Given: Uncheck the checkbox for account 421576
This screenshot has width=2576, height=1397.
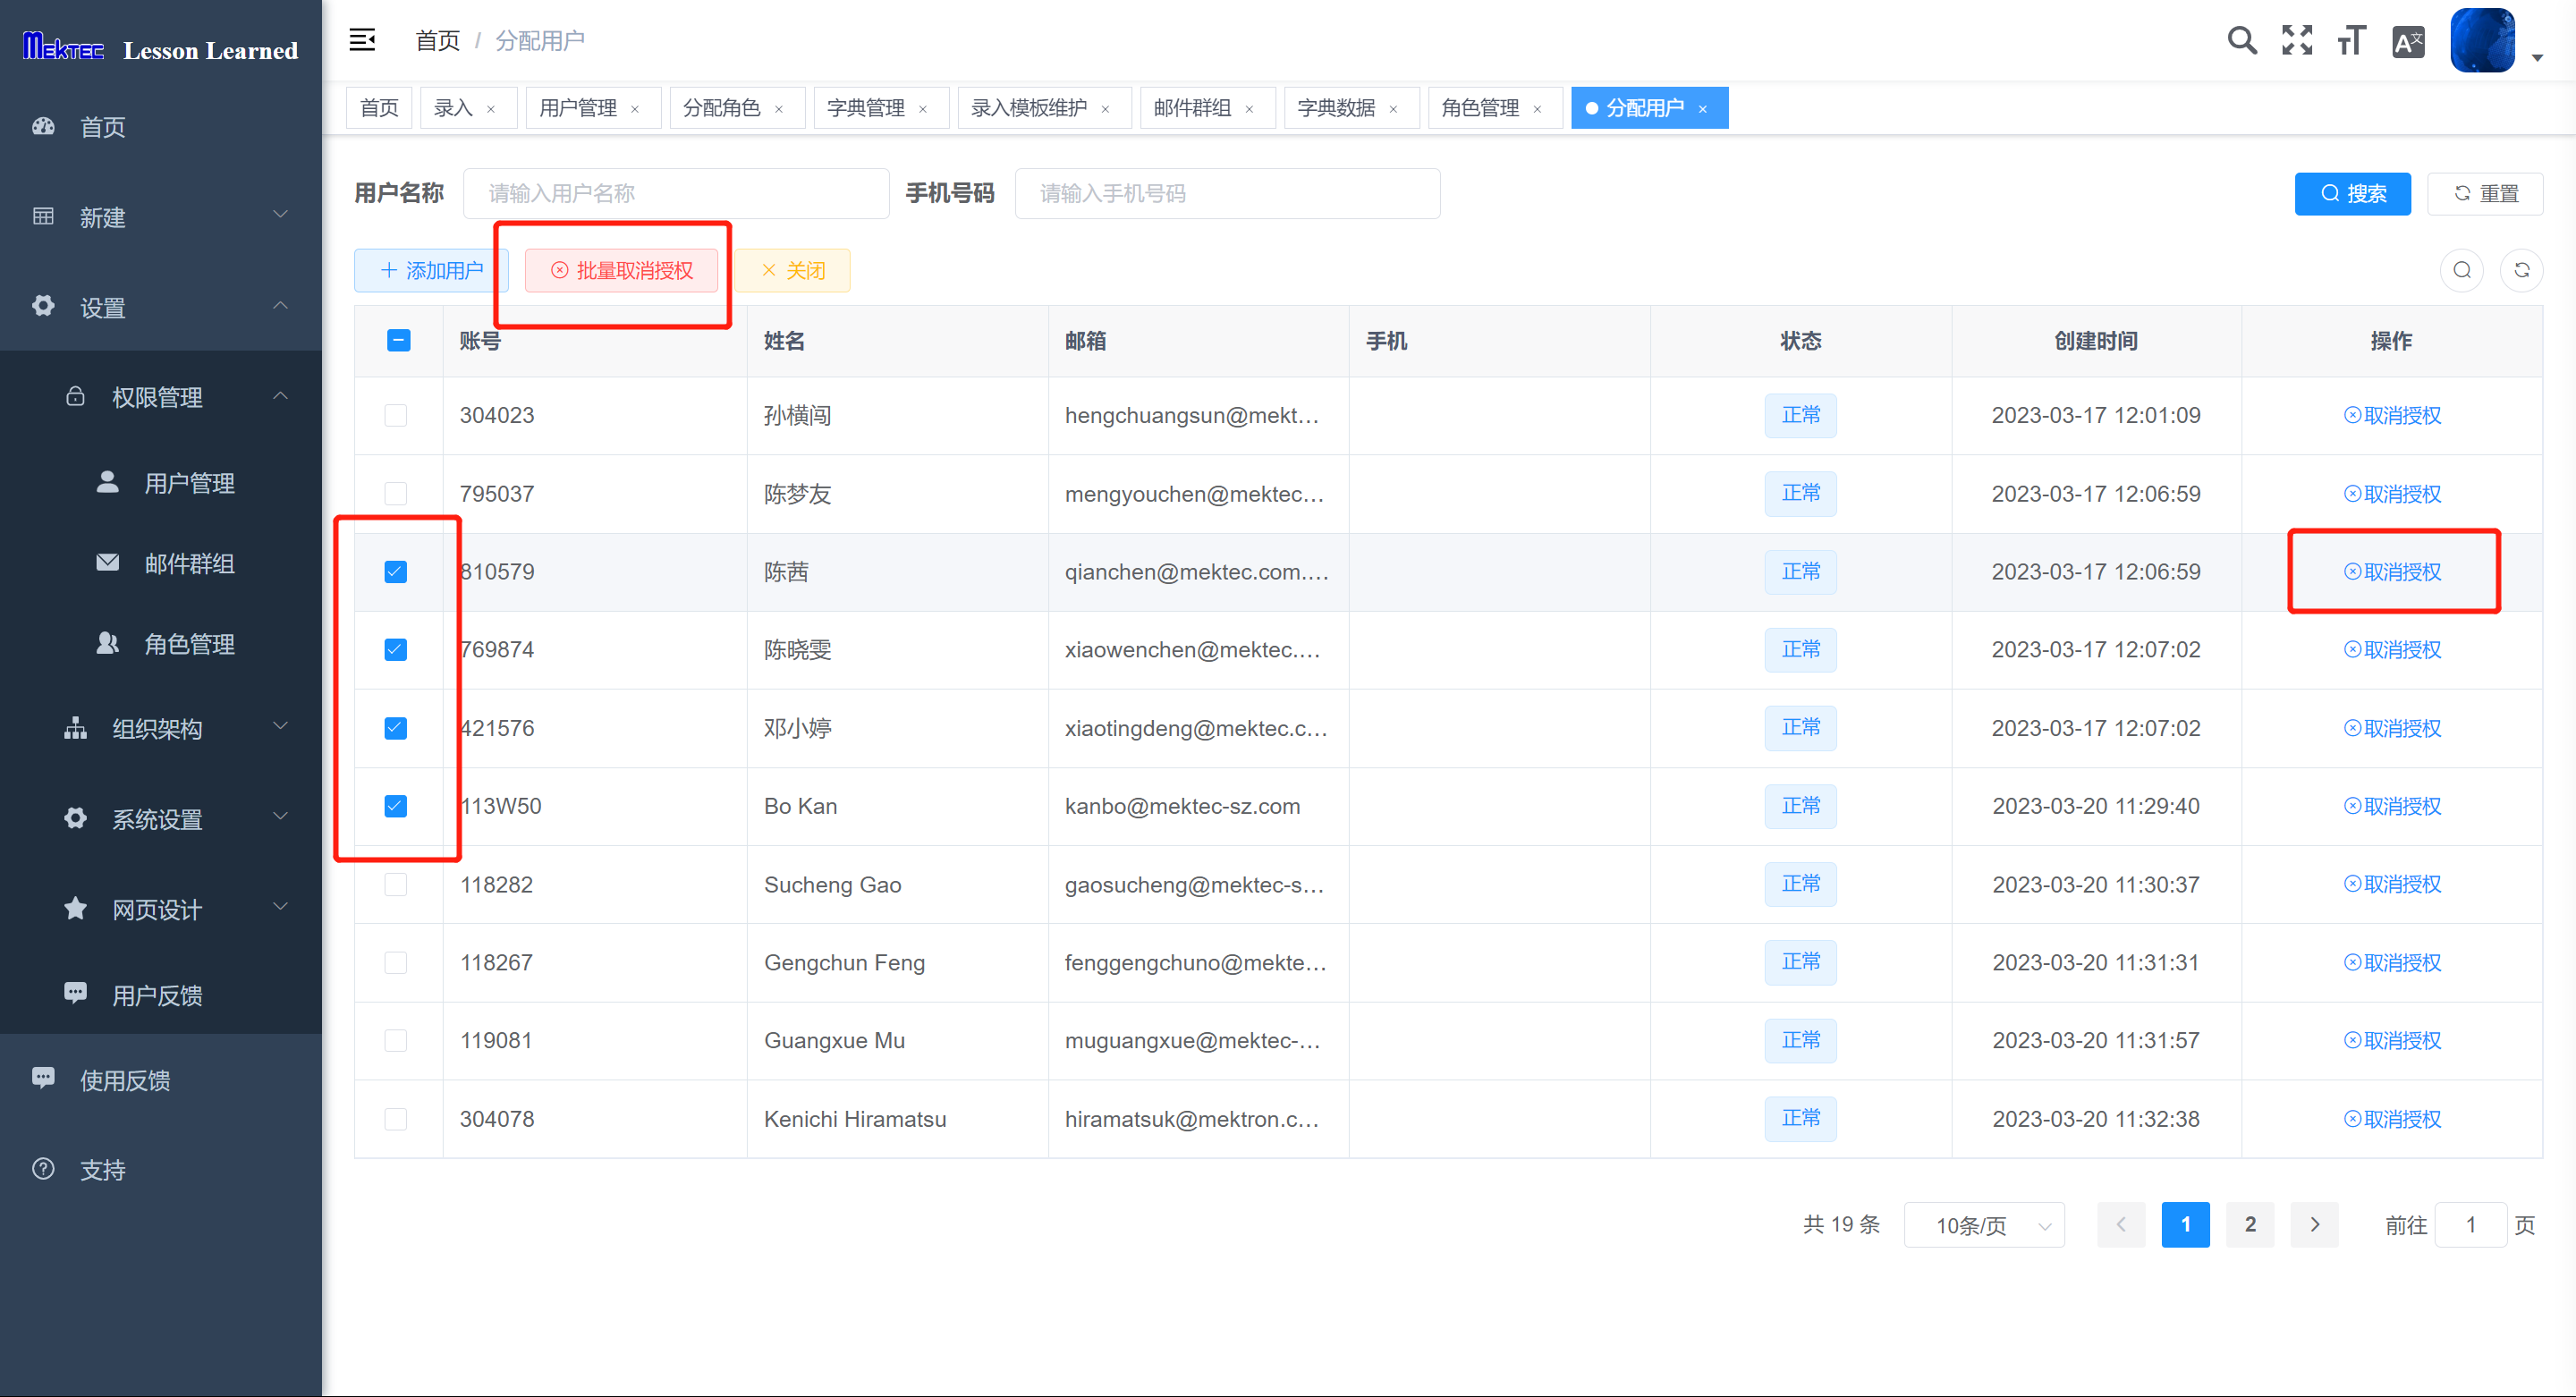Looking at the screenshot, I should pyautogui.click(x=396, y=727).
